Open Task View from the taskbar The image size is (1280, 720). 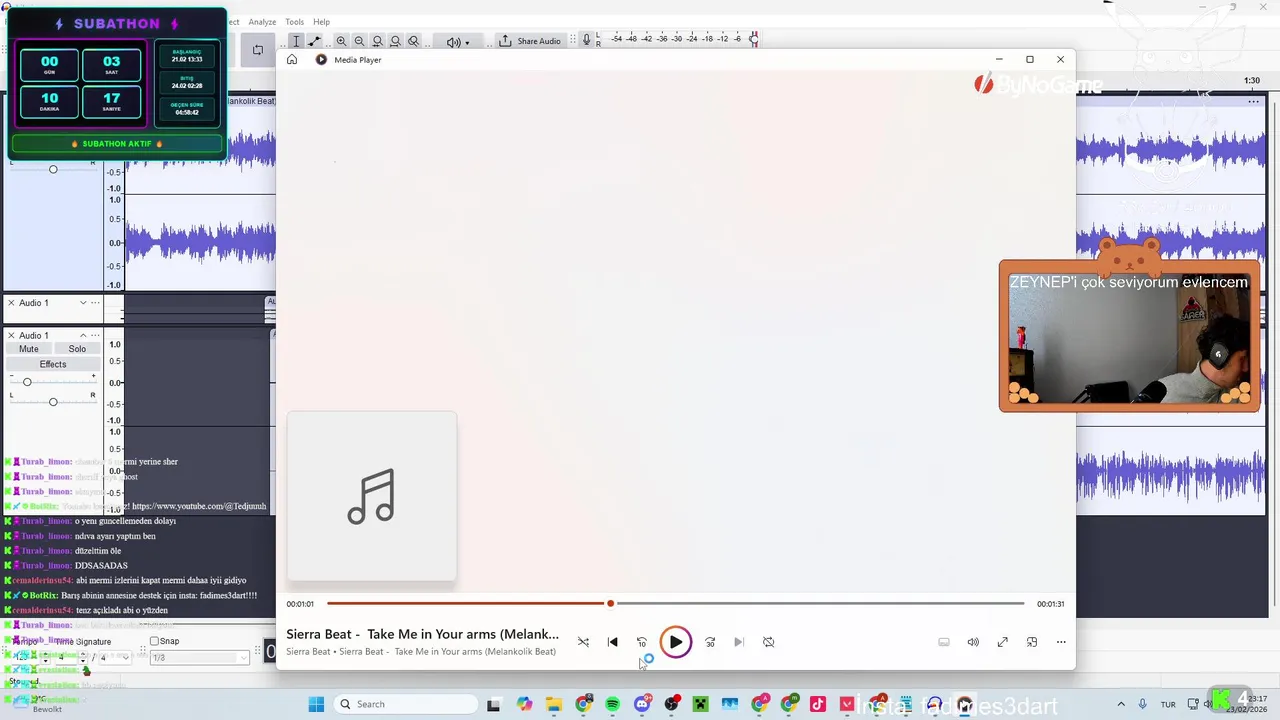point(493,704)
